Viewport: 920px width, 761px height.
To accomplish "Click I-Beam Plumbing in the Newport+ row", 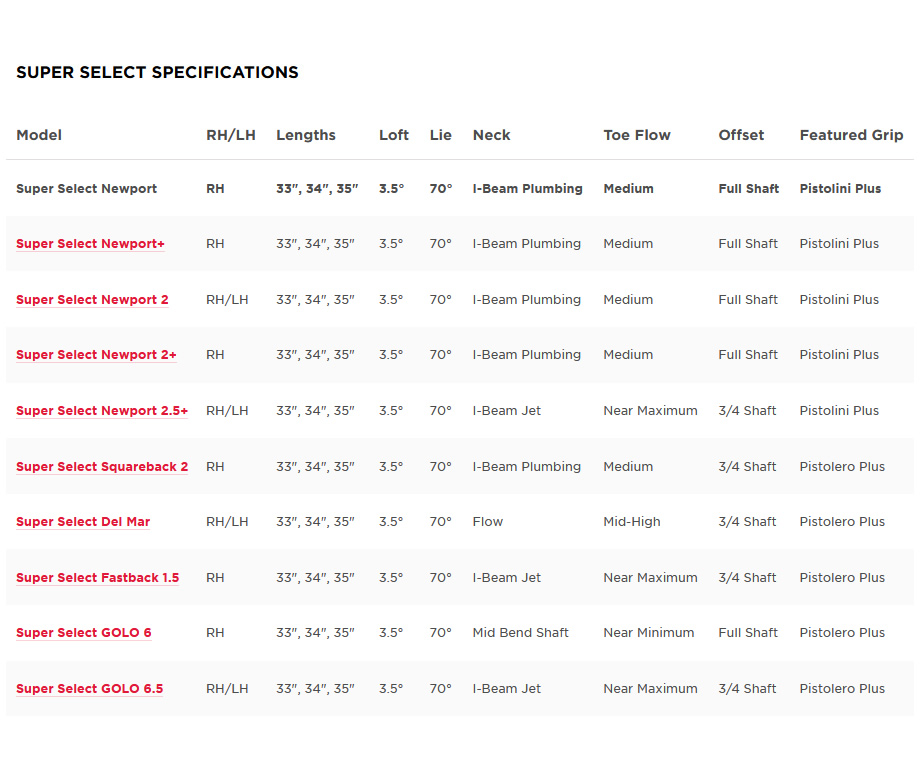I will 527,243.
